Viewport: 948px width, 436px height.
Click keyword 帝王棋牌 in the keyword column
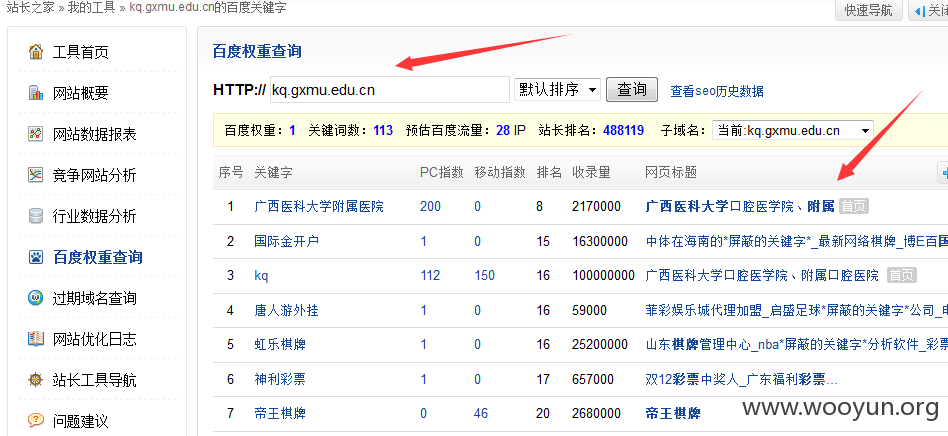[x=280, y=414]
